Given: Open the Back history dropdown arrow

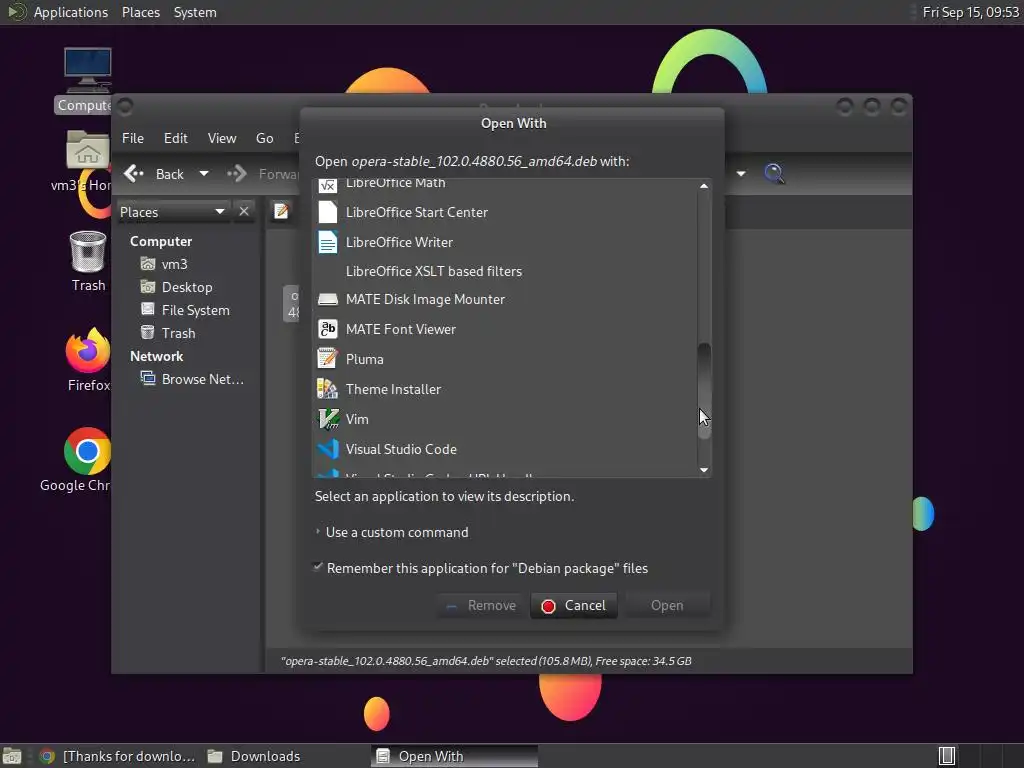Looking at the screenshot, I should coord(204,174).
